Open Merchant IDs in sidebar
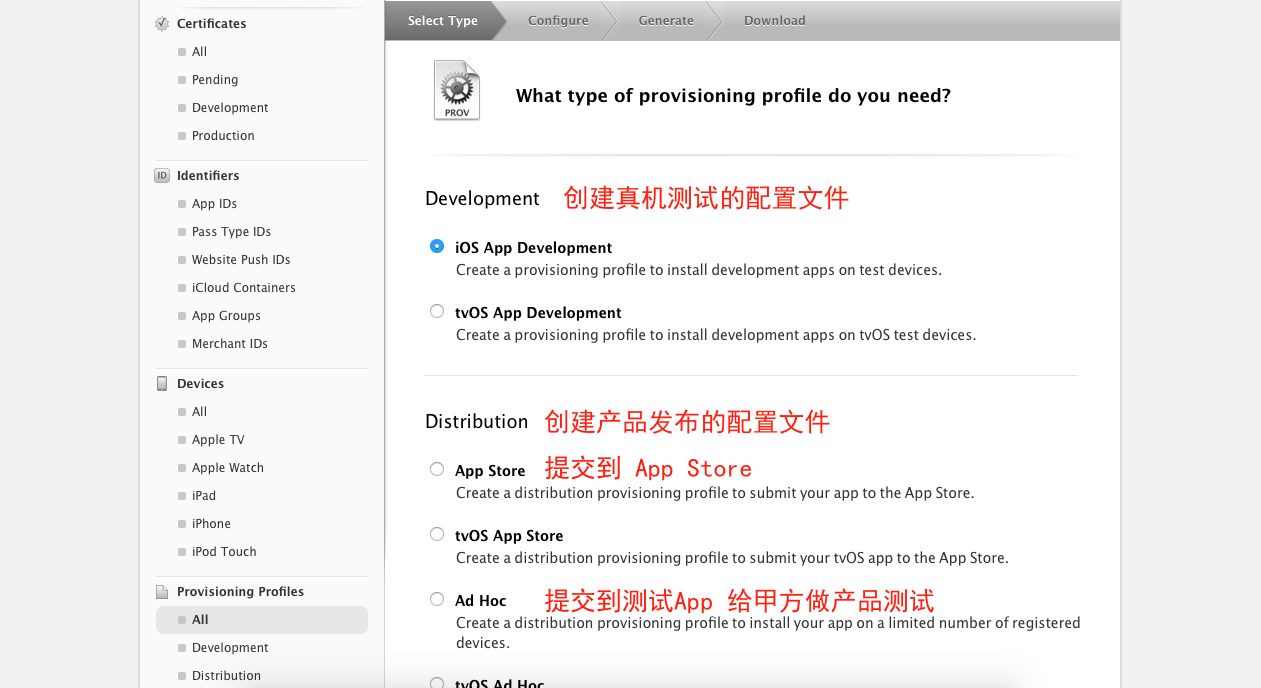Screen dimensions: 1261x688 pos(230,344)
